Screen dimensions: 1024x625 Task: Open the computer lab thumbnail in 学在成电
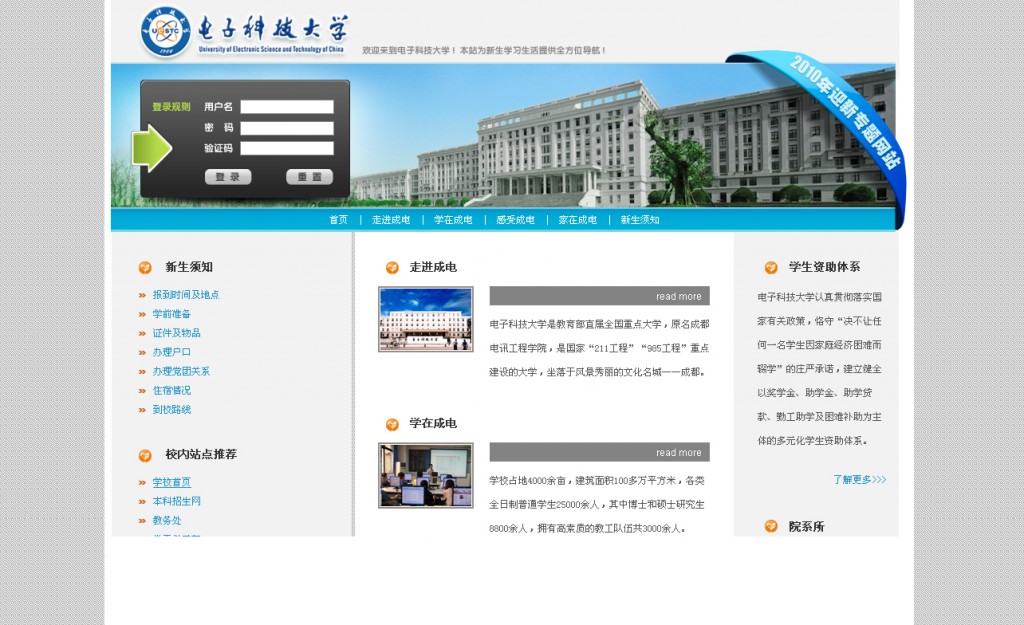426,475
